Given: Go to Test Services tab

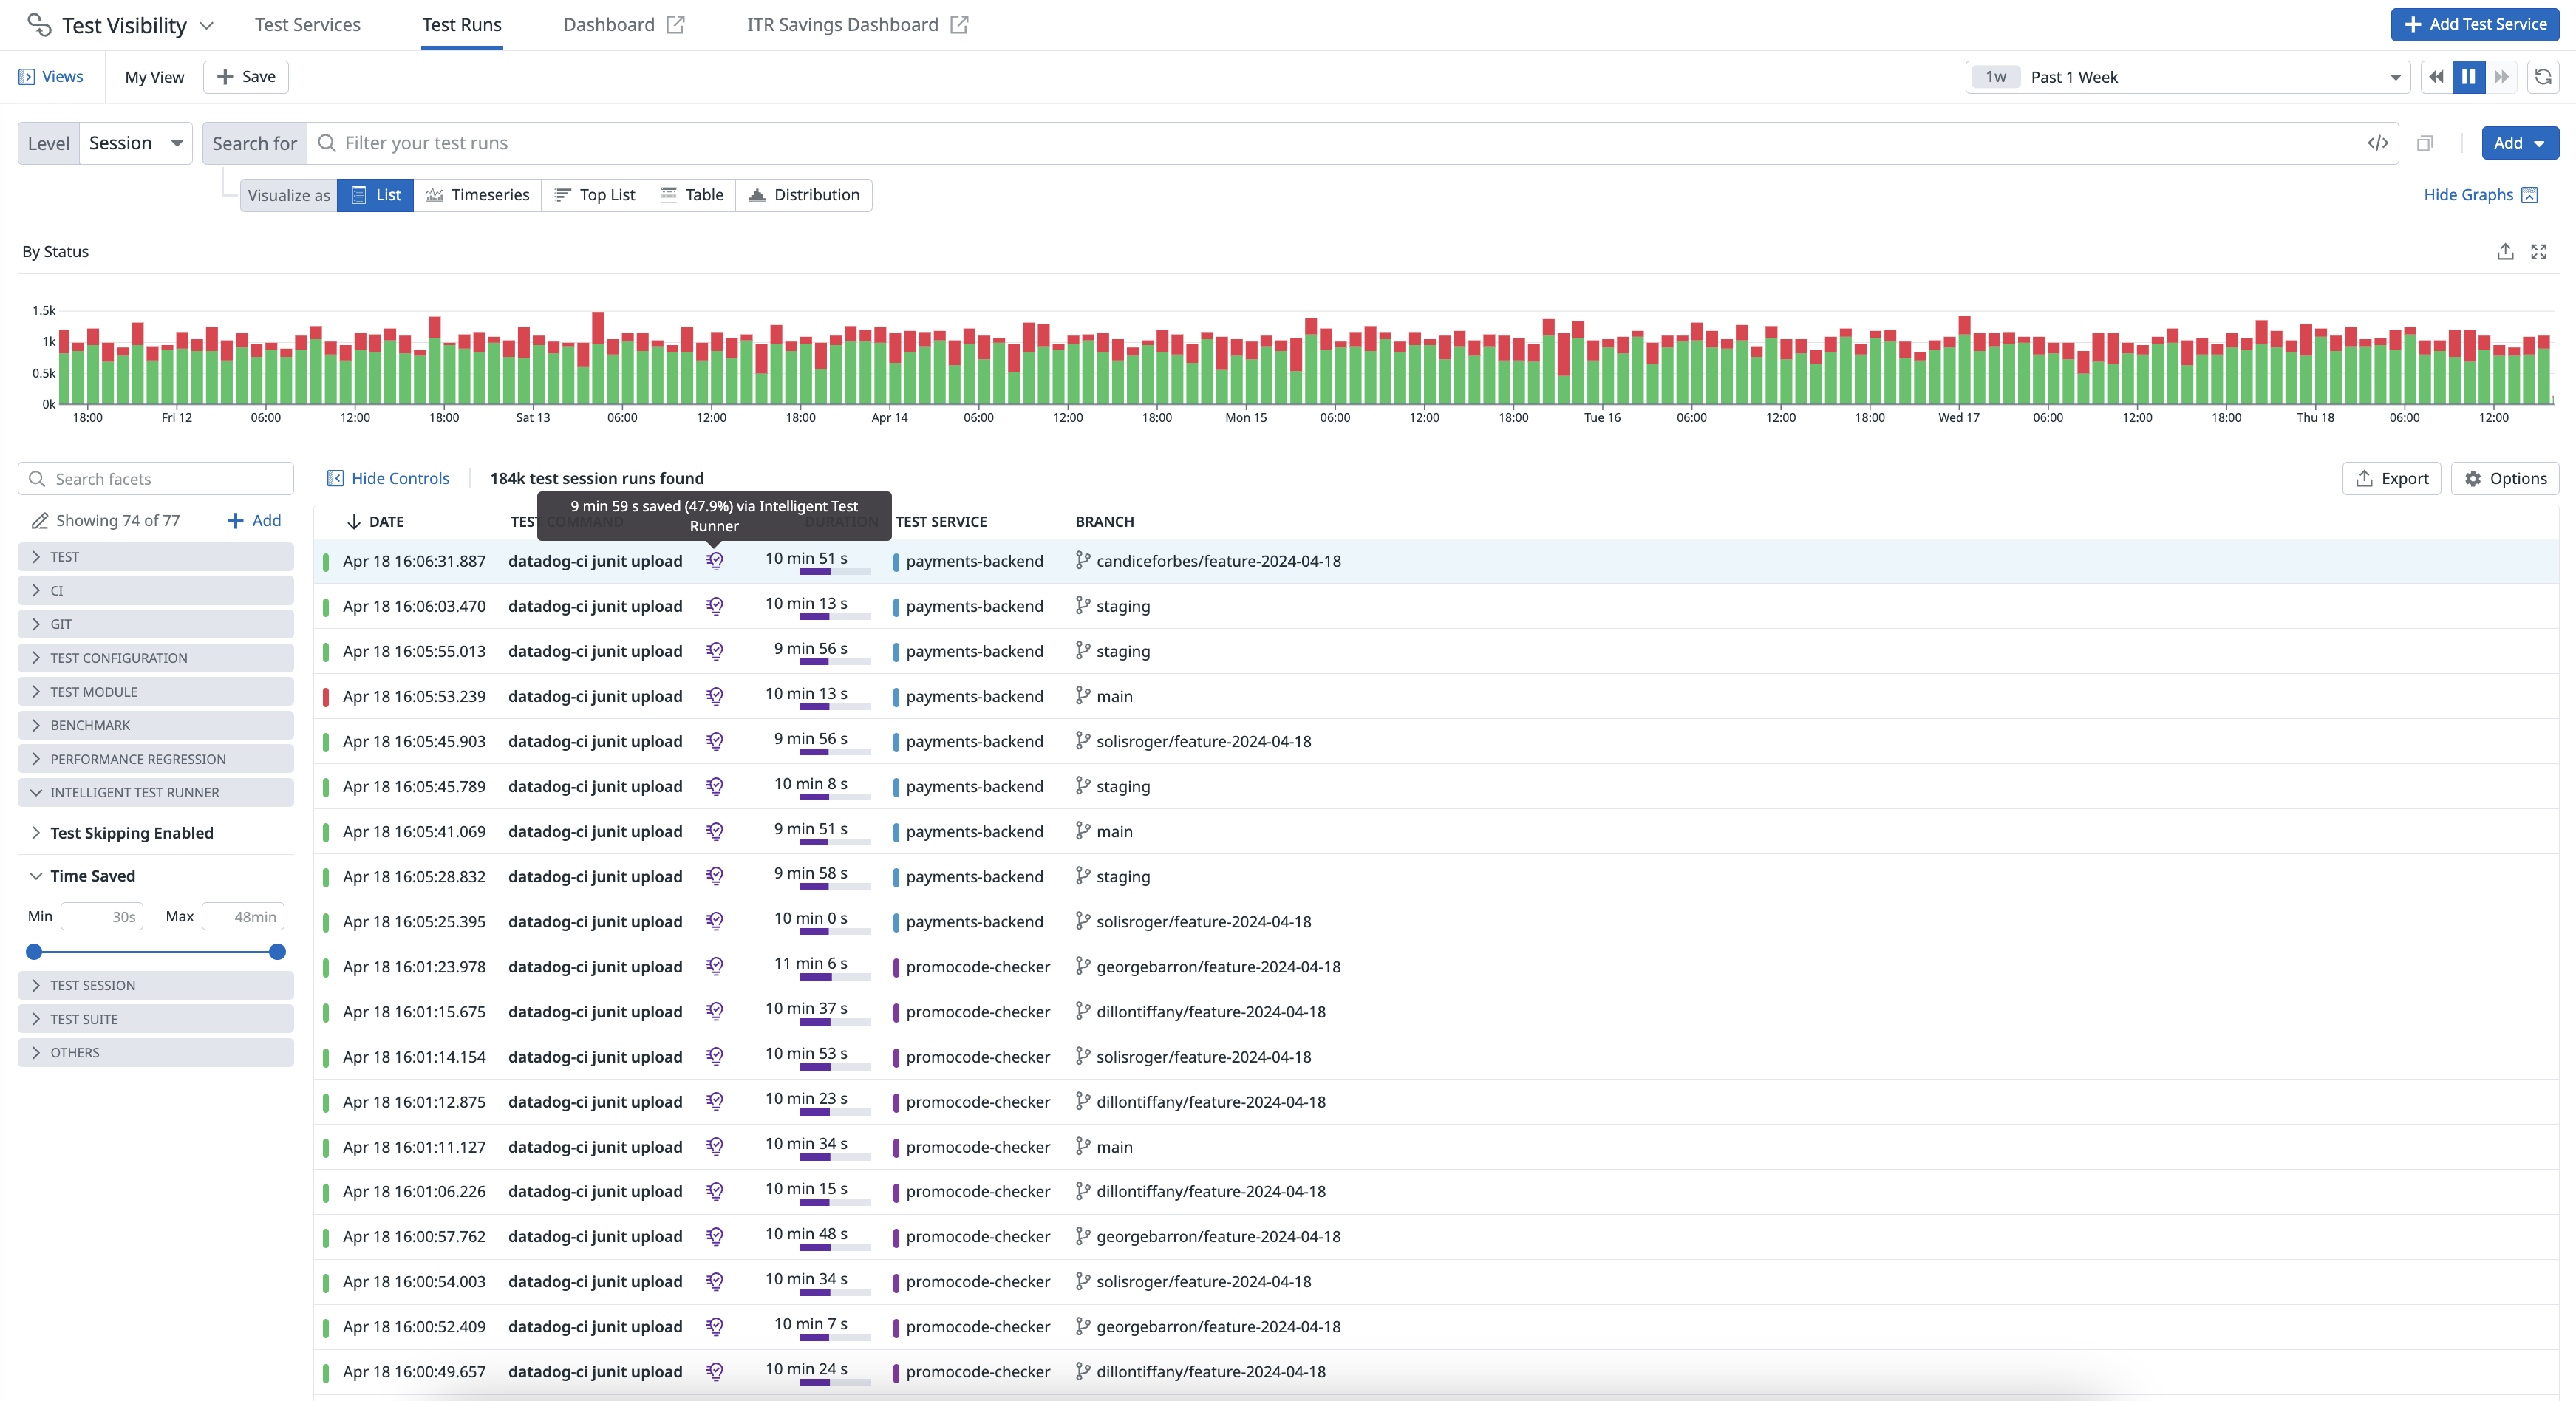Looking at the screenshot, I should click(x=307, y=25).
